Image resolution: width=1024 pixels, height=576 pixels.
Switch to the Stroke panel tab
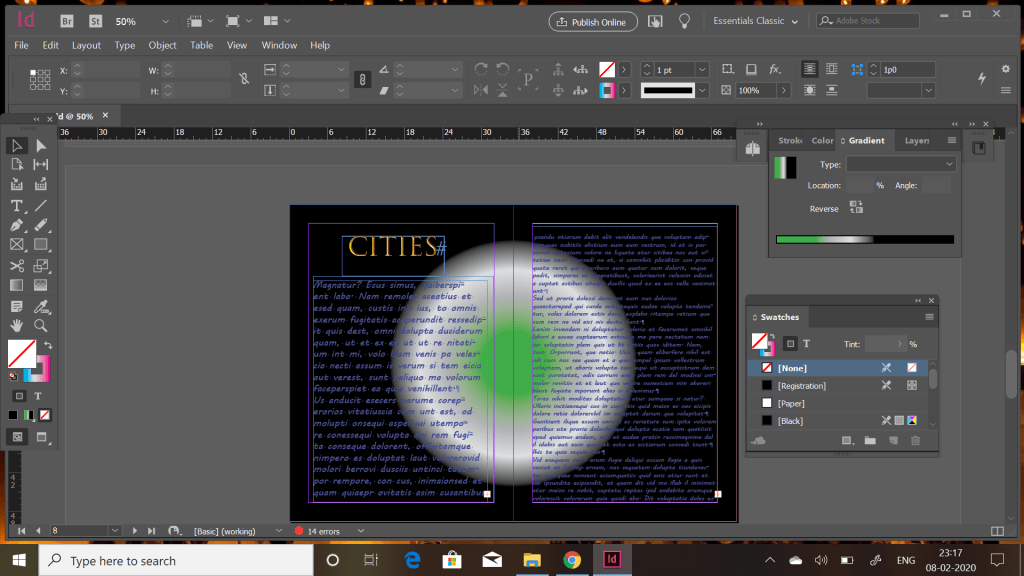(x=790, y=141)
